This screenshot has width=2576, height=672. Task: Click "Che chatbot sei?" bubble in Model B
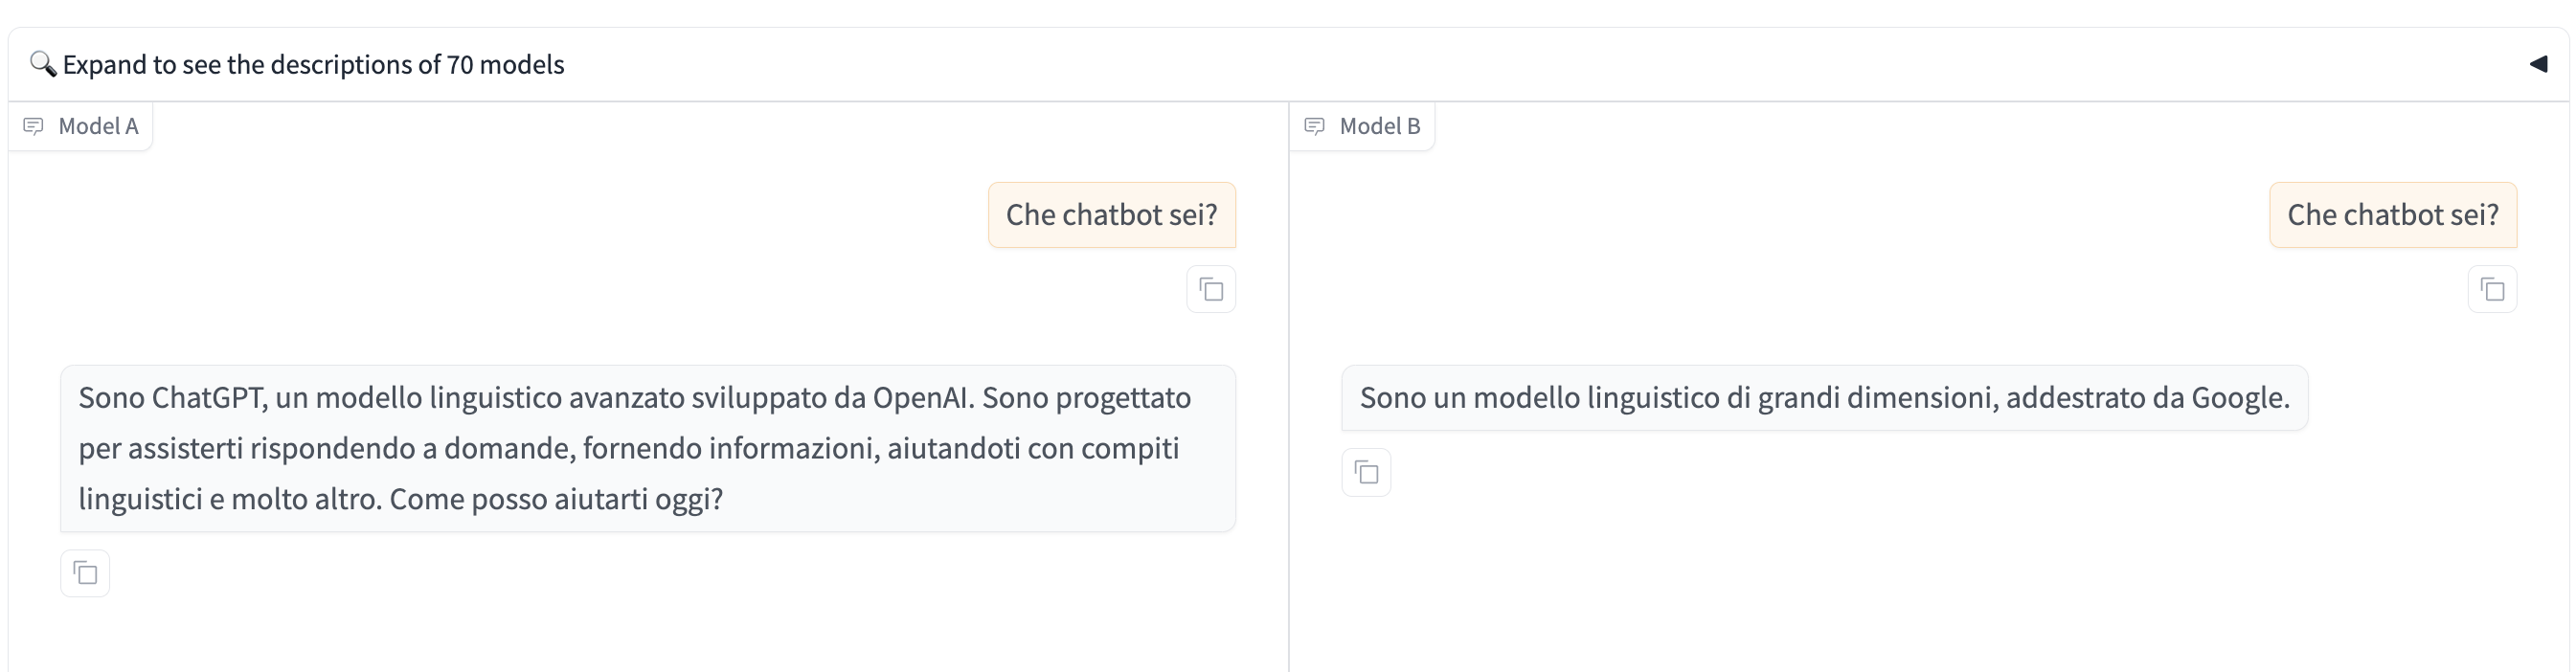[2393, 215]
